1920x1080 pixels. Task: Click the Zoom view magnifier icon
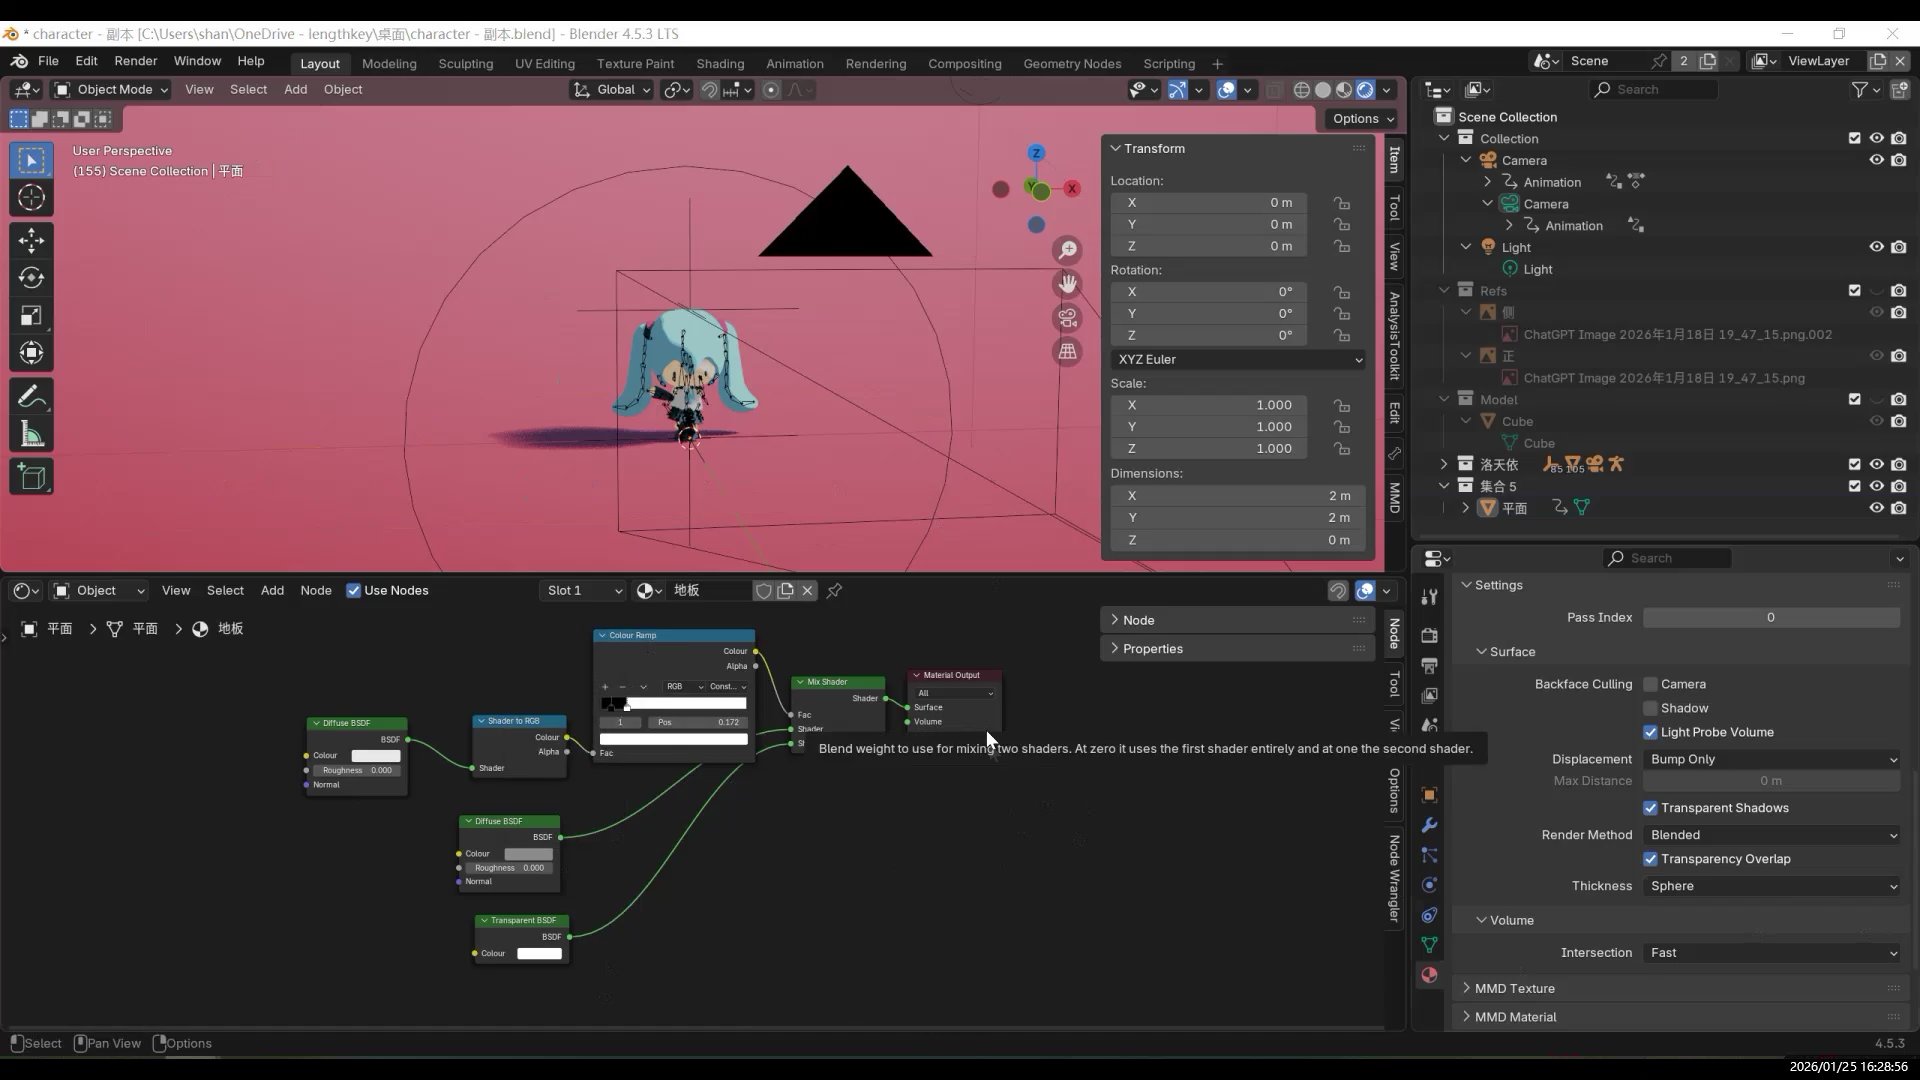coord(1068,250)
